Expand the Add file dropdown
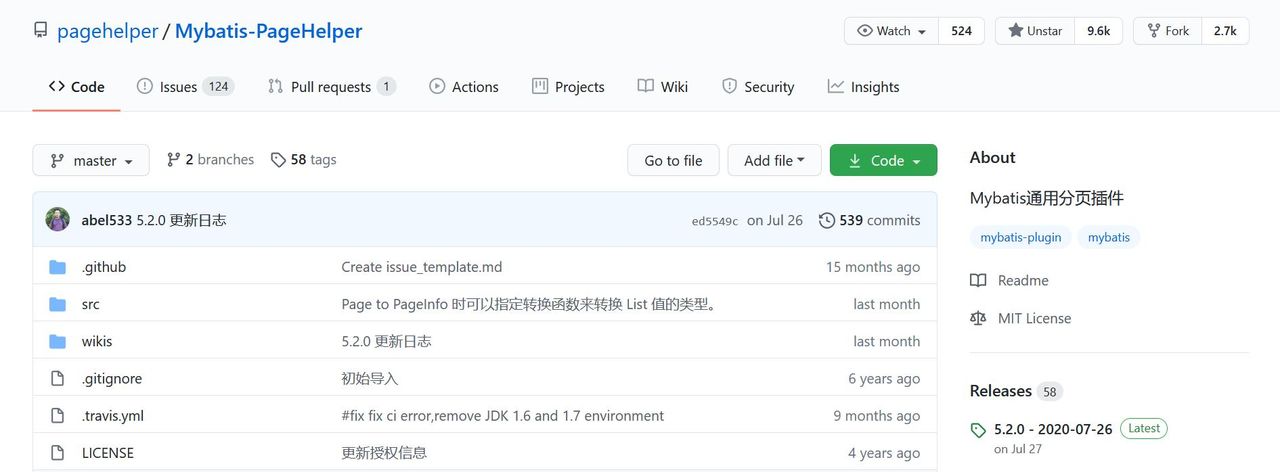1280x472 pixels. [775, 160]
